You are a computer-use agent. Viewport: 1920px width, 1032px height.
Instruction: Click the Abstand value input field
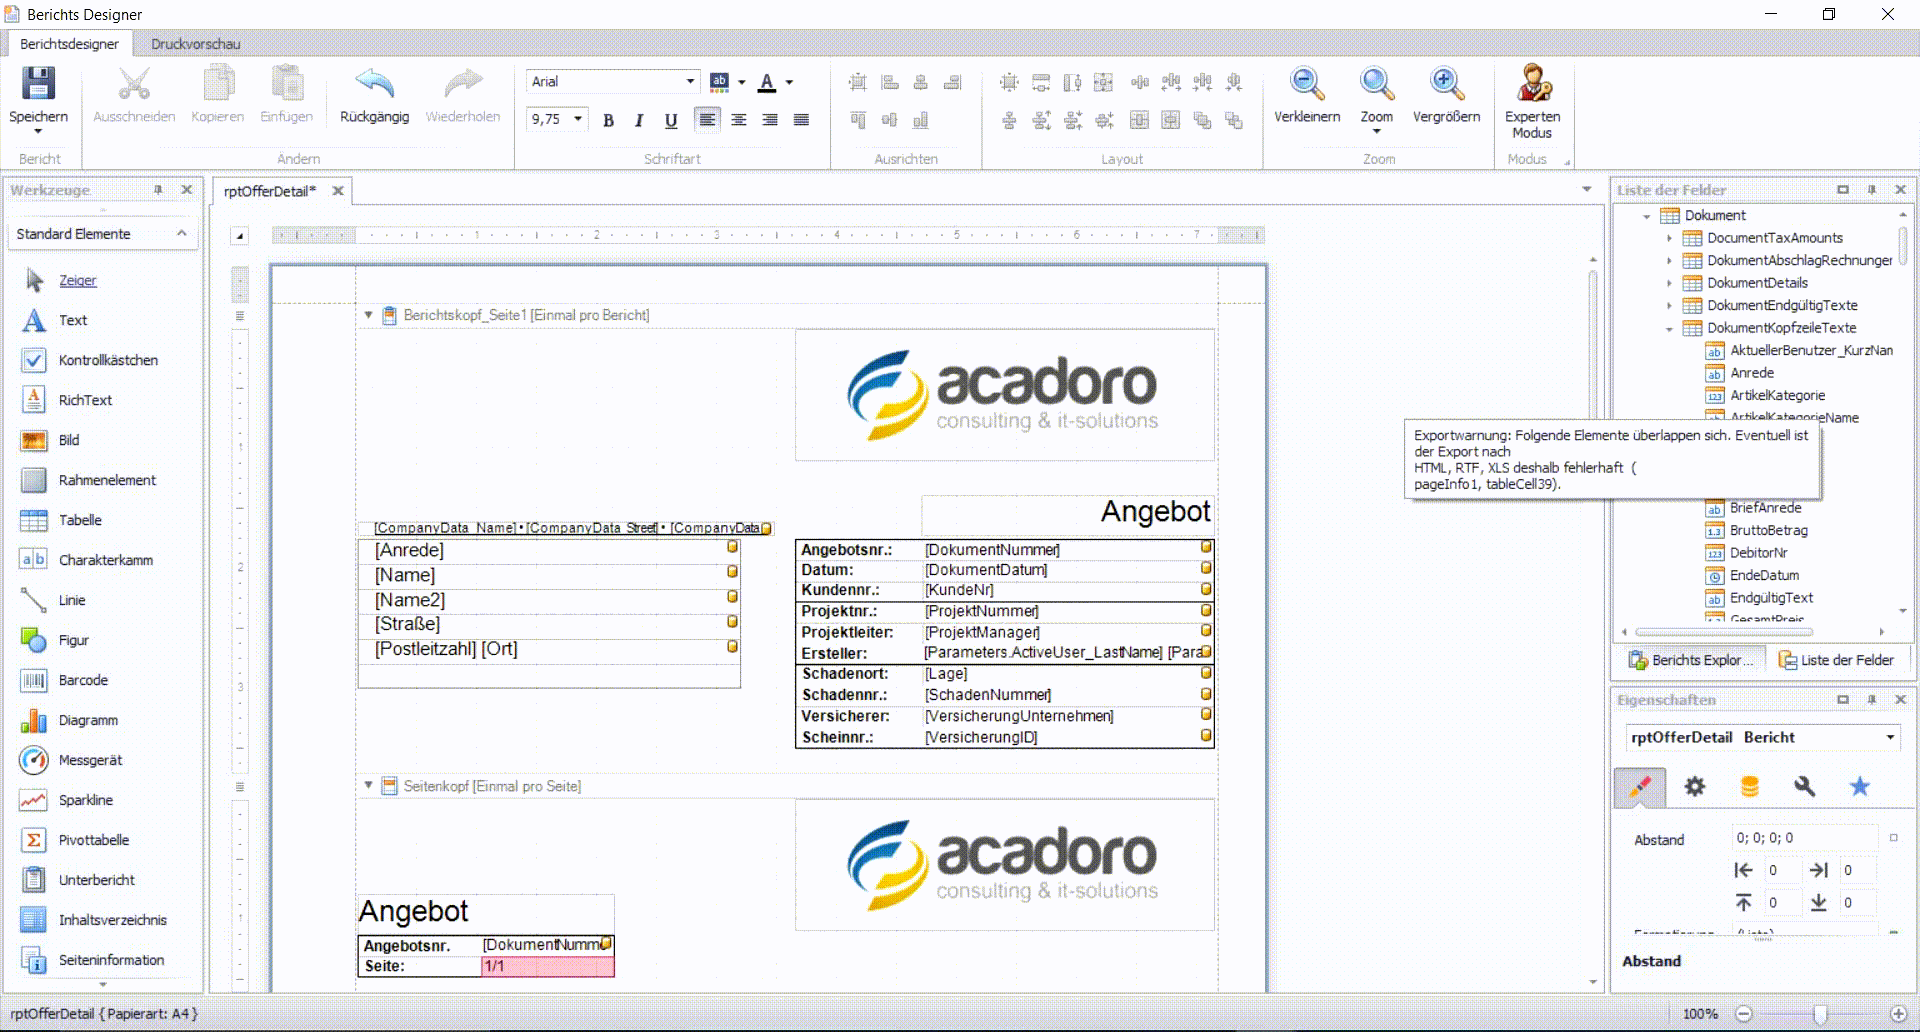[x=1804, y=838]
